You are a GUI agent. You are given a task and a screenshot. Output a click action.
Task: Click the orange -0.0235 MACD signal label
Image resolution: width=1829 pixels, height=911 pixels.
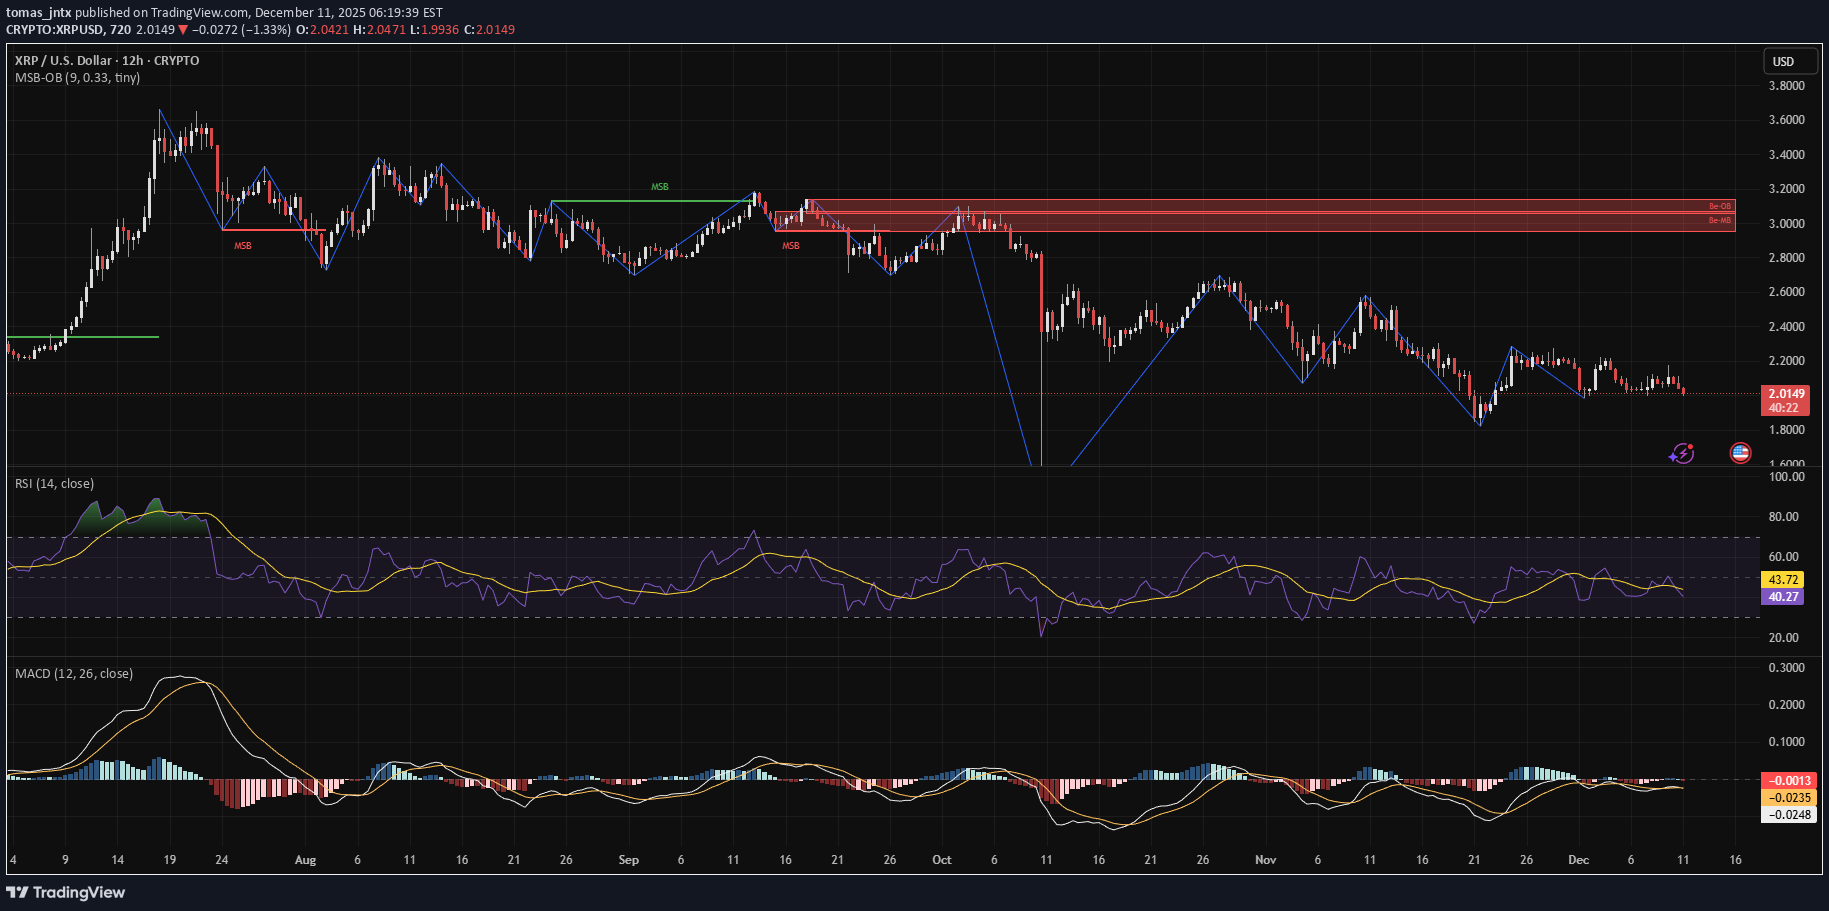[1789, 798]
